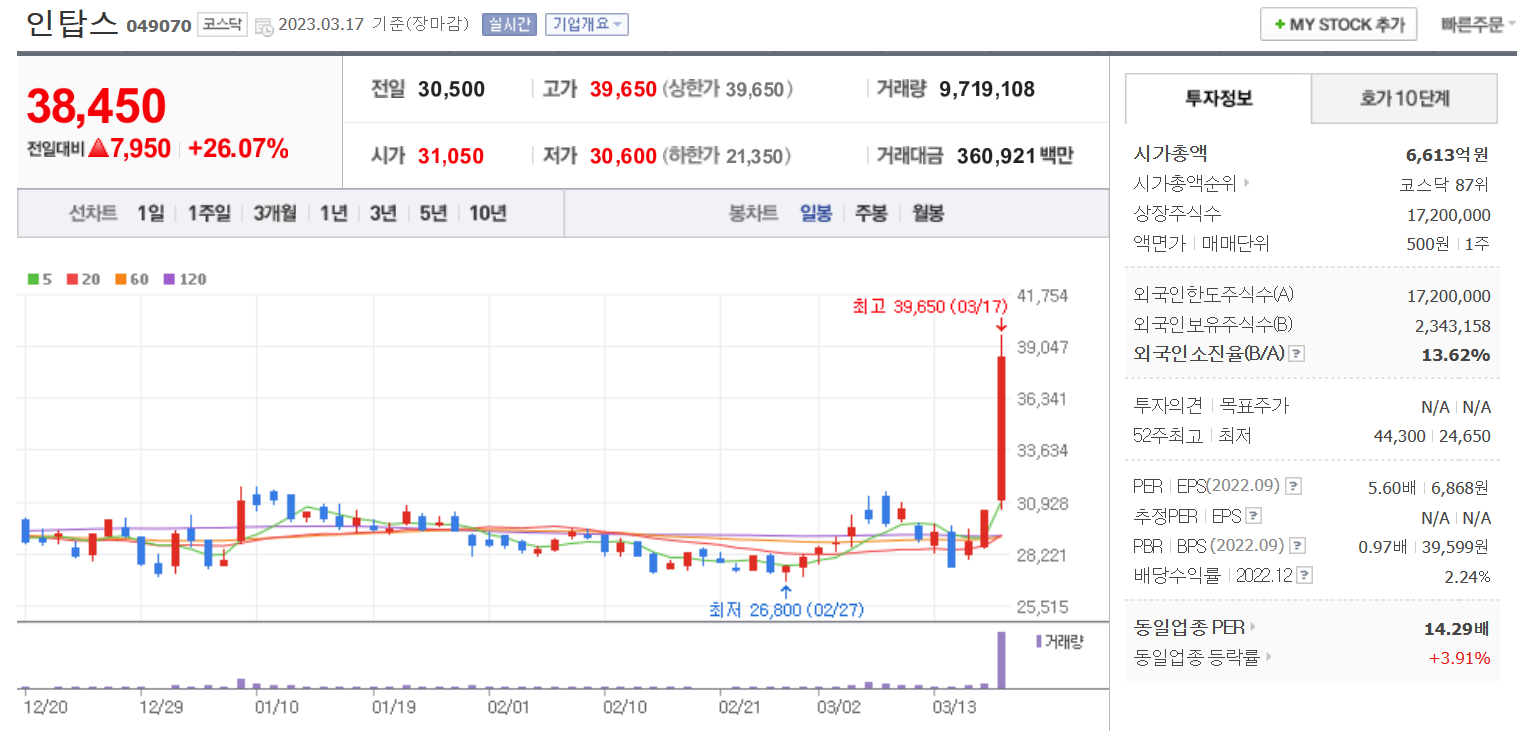Switch to the 투자정보 tab
The width and height of the screenshot is (1530, 731).
coord(1218,98)
